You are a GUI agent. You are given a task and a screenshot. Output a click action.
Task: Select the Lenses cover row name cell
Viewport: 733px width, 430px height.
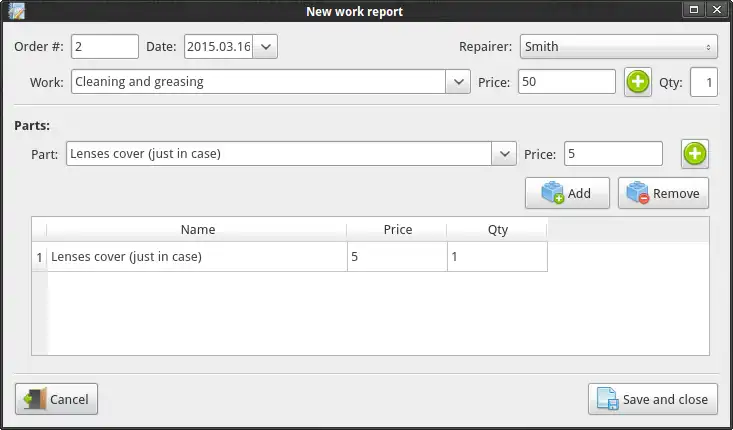[197, 257]
